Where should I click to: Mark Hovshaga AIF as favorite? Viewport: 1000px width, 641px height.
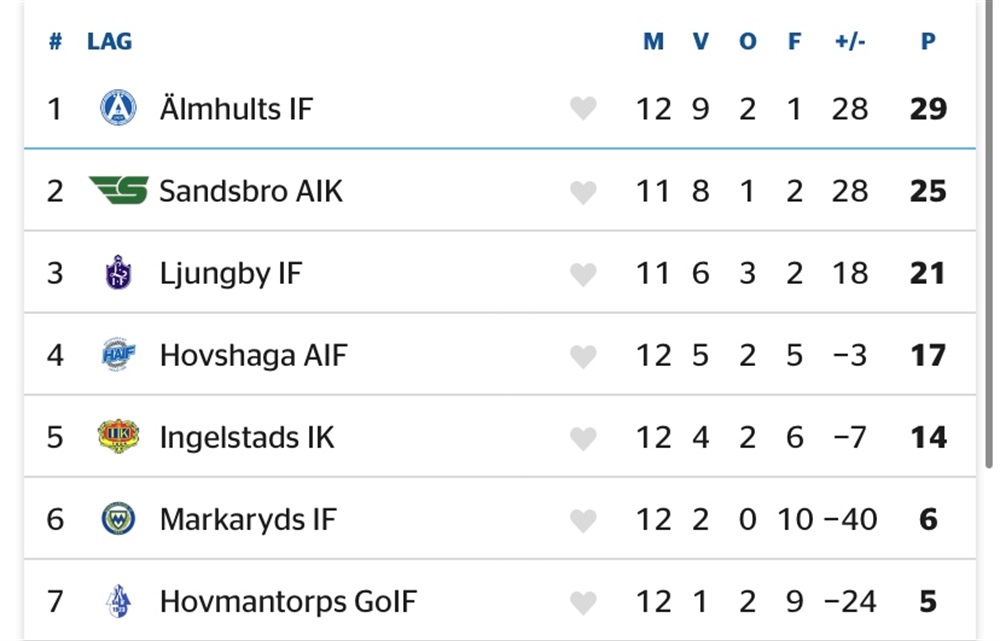coord(583,357)
